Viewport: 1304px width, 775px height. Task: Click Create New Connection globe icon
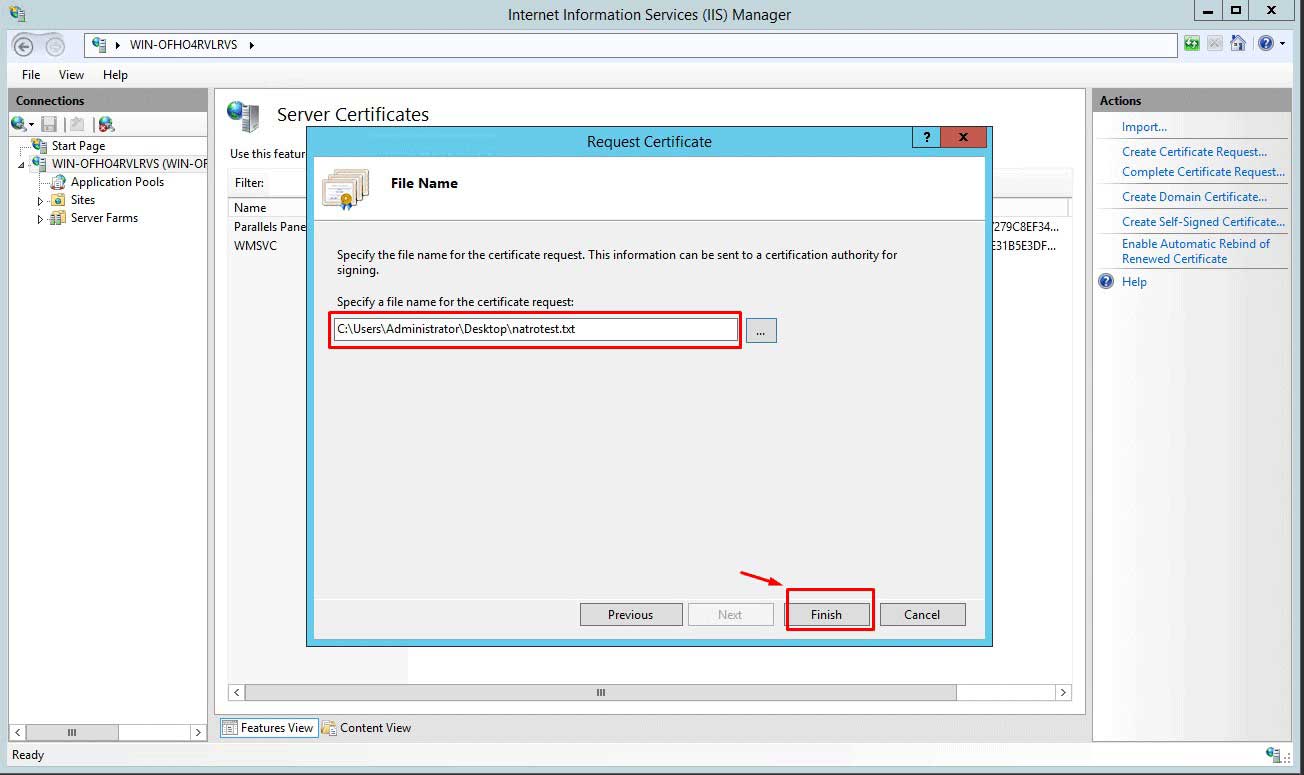[x=19, y=124]
